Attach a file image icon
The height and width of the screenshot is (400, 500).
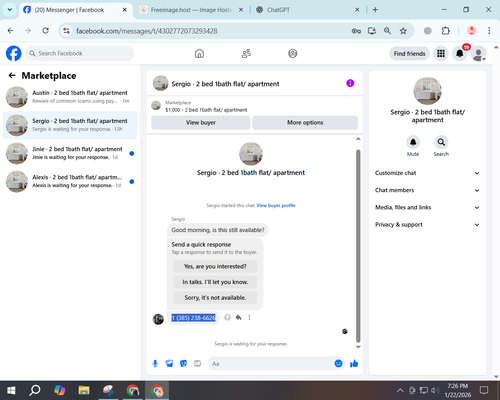(x=169, y=363)
